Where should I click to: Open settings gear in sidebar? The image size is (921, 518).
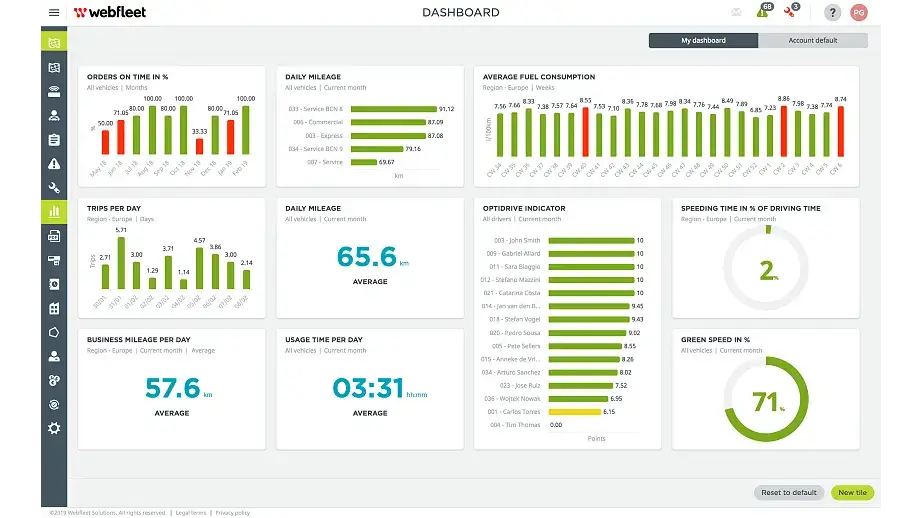pos(54,428)
